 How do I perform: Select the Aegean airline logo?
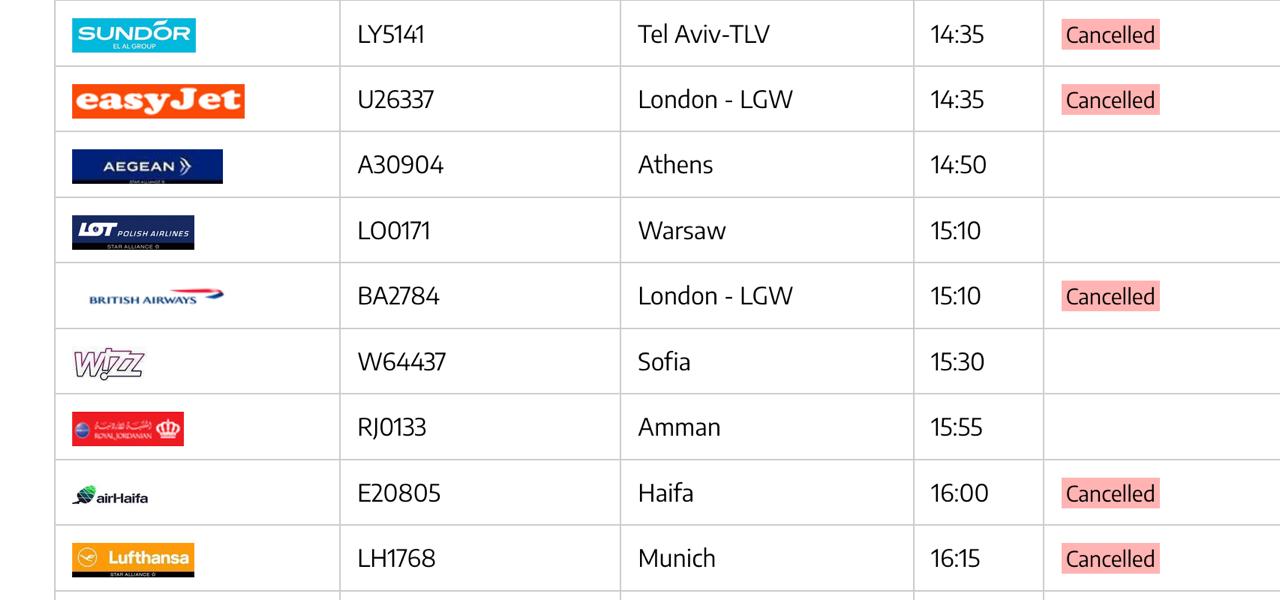147,166
